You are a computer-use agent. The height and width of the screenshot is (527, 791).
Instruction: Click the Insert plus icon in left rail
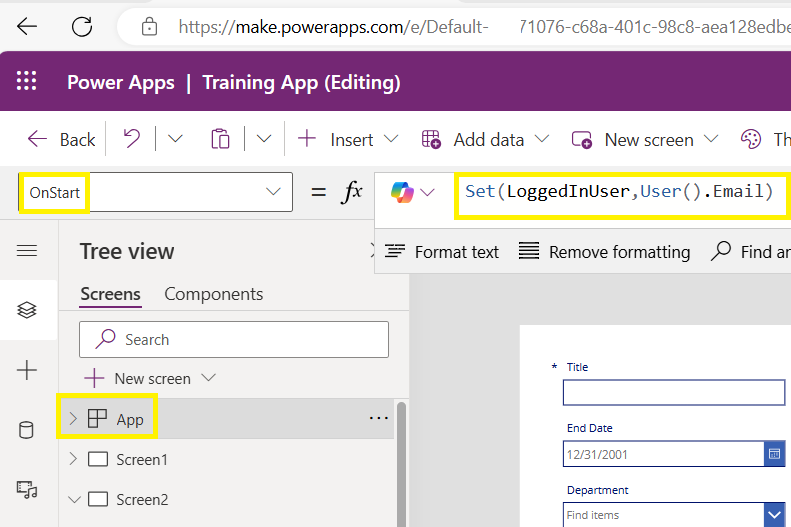pyautogui.click(x=27, y=370)
